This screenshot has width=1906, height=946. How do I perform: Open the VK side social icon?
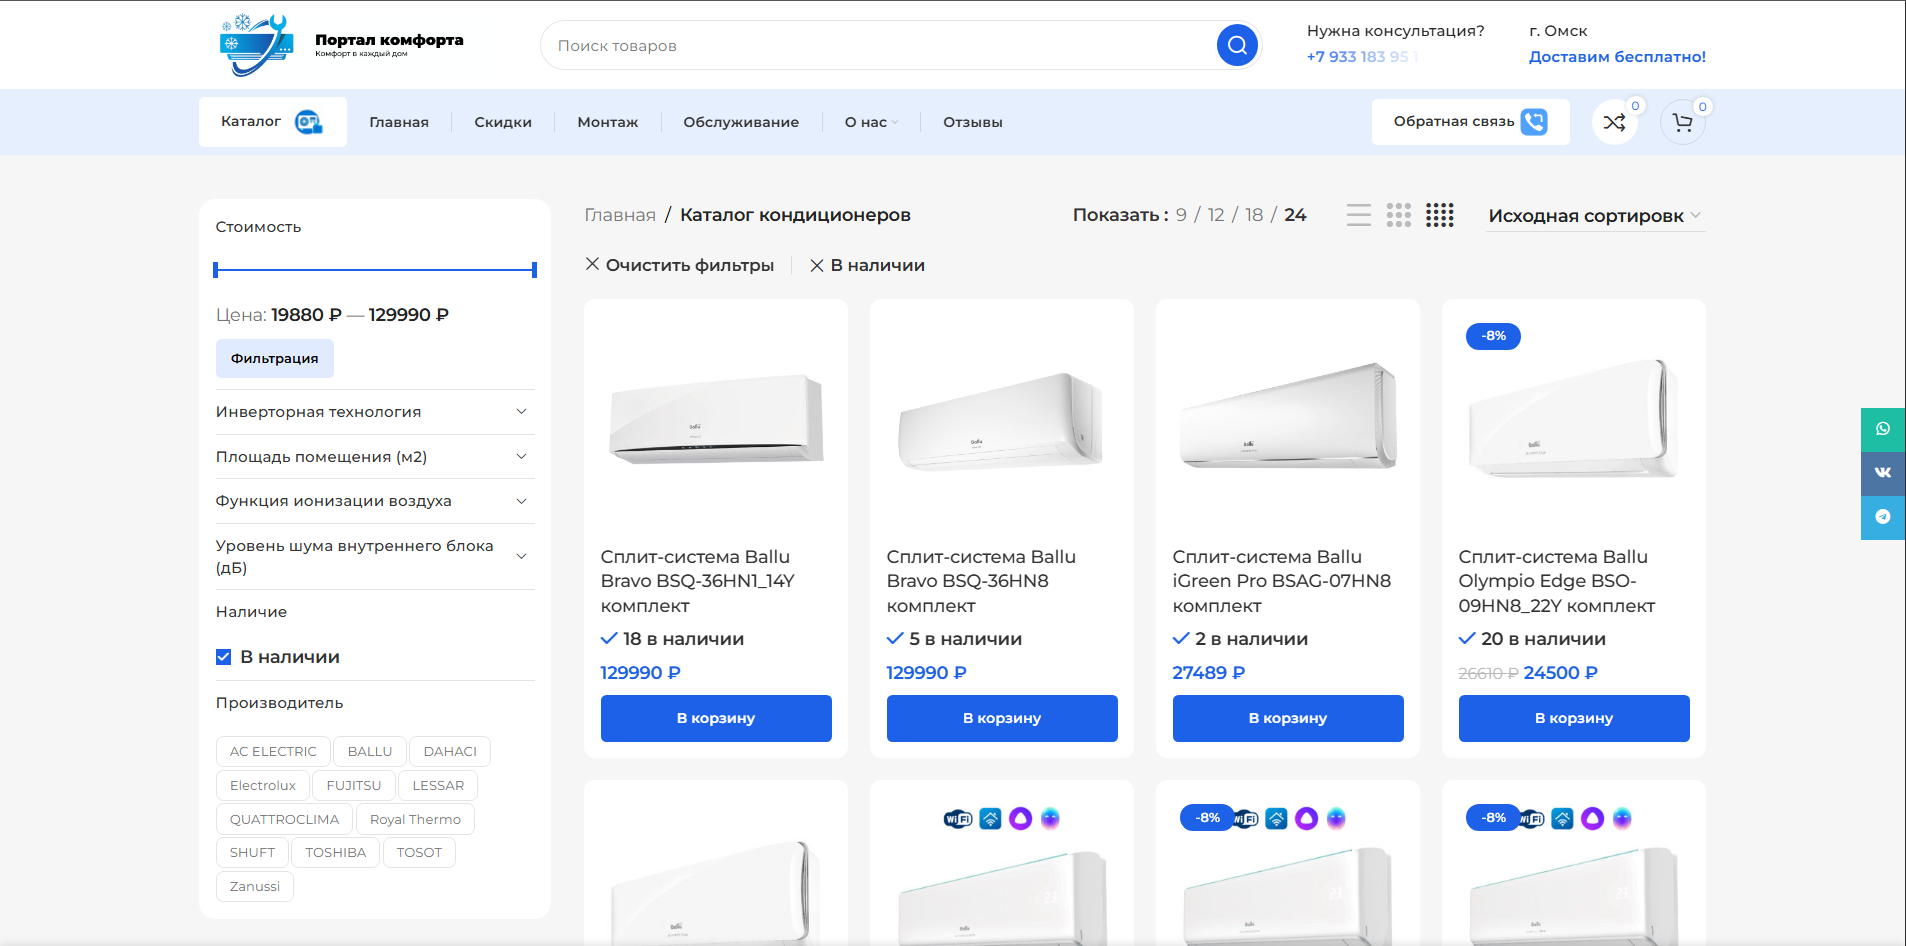[1883, 473]
